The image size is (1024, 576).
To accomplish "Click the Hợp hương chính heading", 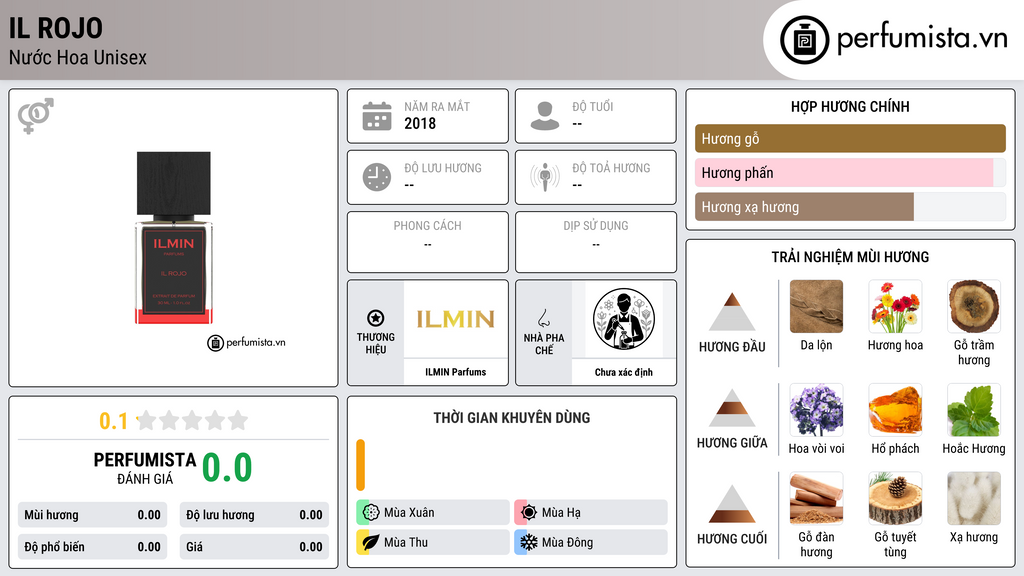I will [x=850, y=106].
